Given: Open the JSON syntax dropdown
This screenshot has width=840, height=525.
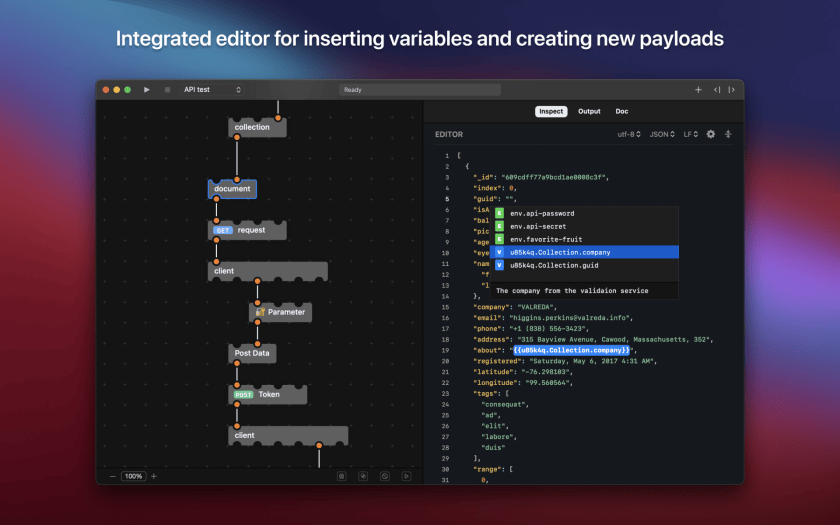Looking at the screenshot, I should click(662, 134).
